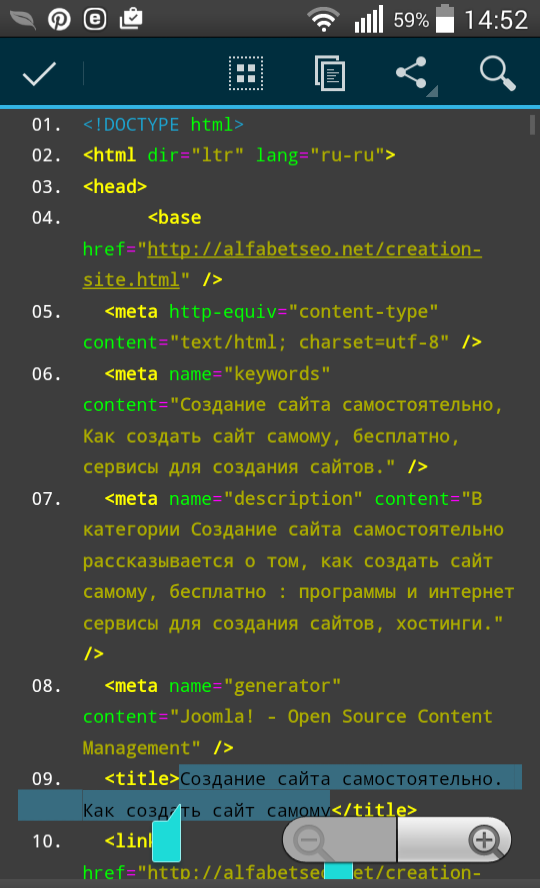This screenshot has height=888, width=540.
Task: Tap the battery status icon
Action: click(445, 19)
